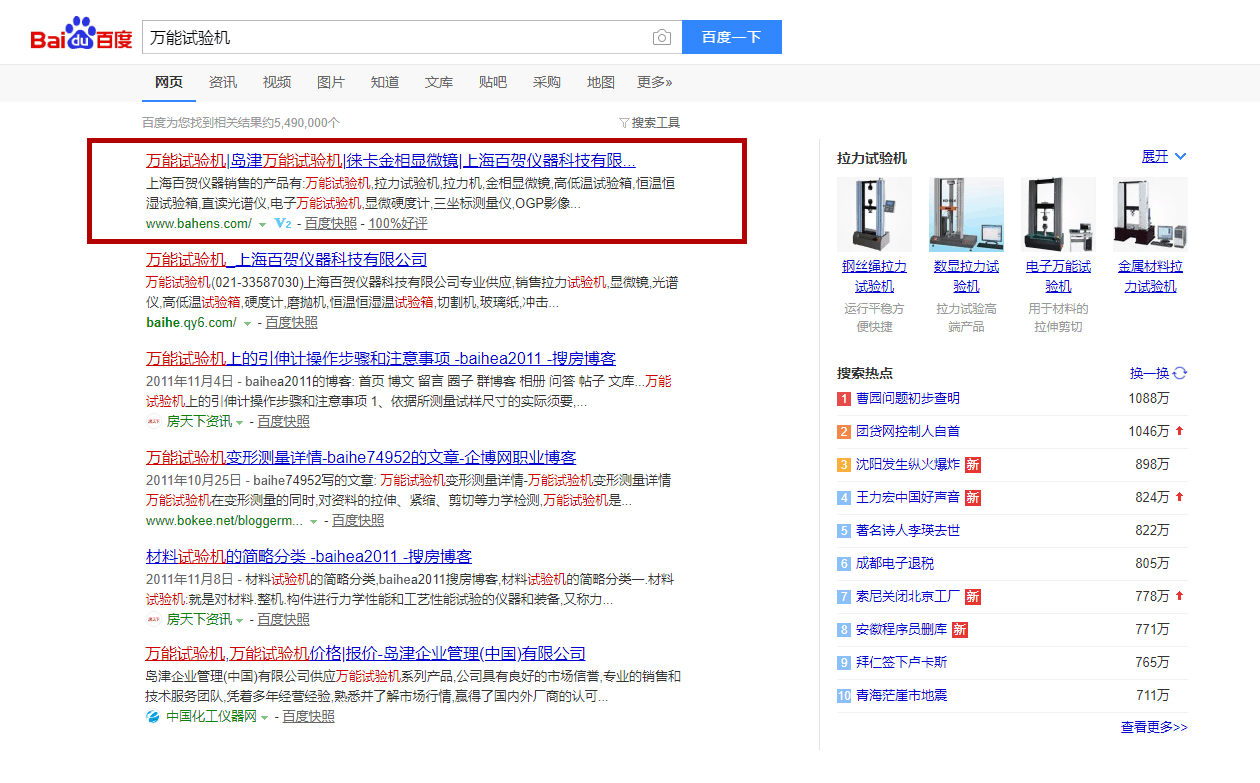Click the V2 verification badge
This screenshot has width=1260, height=783.
pyautogui.click(x=282, y=223)
